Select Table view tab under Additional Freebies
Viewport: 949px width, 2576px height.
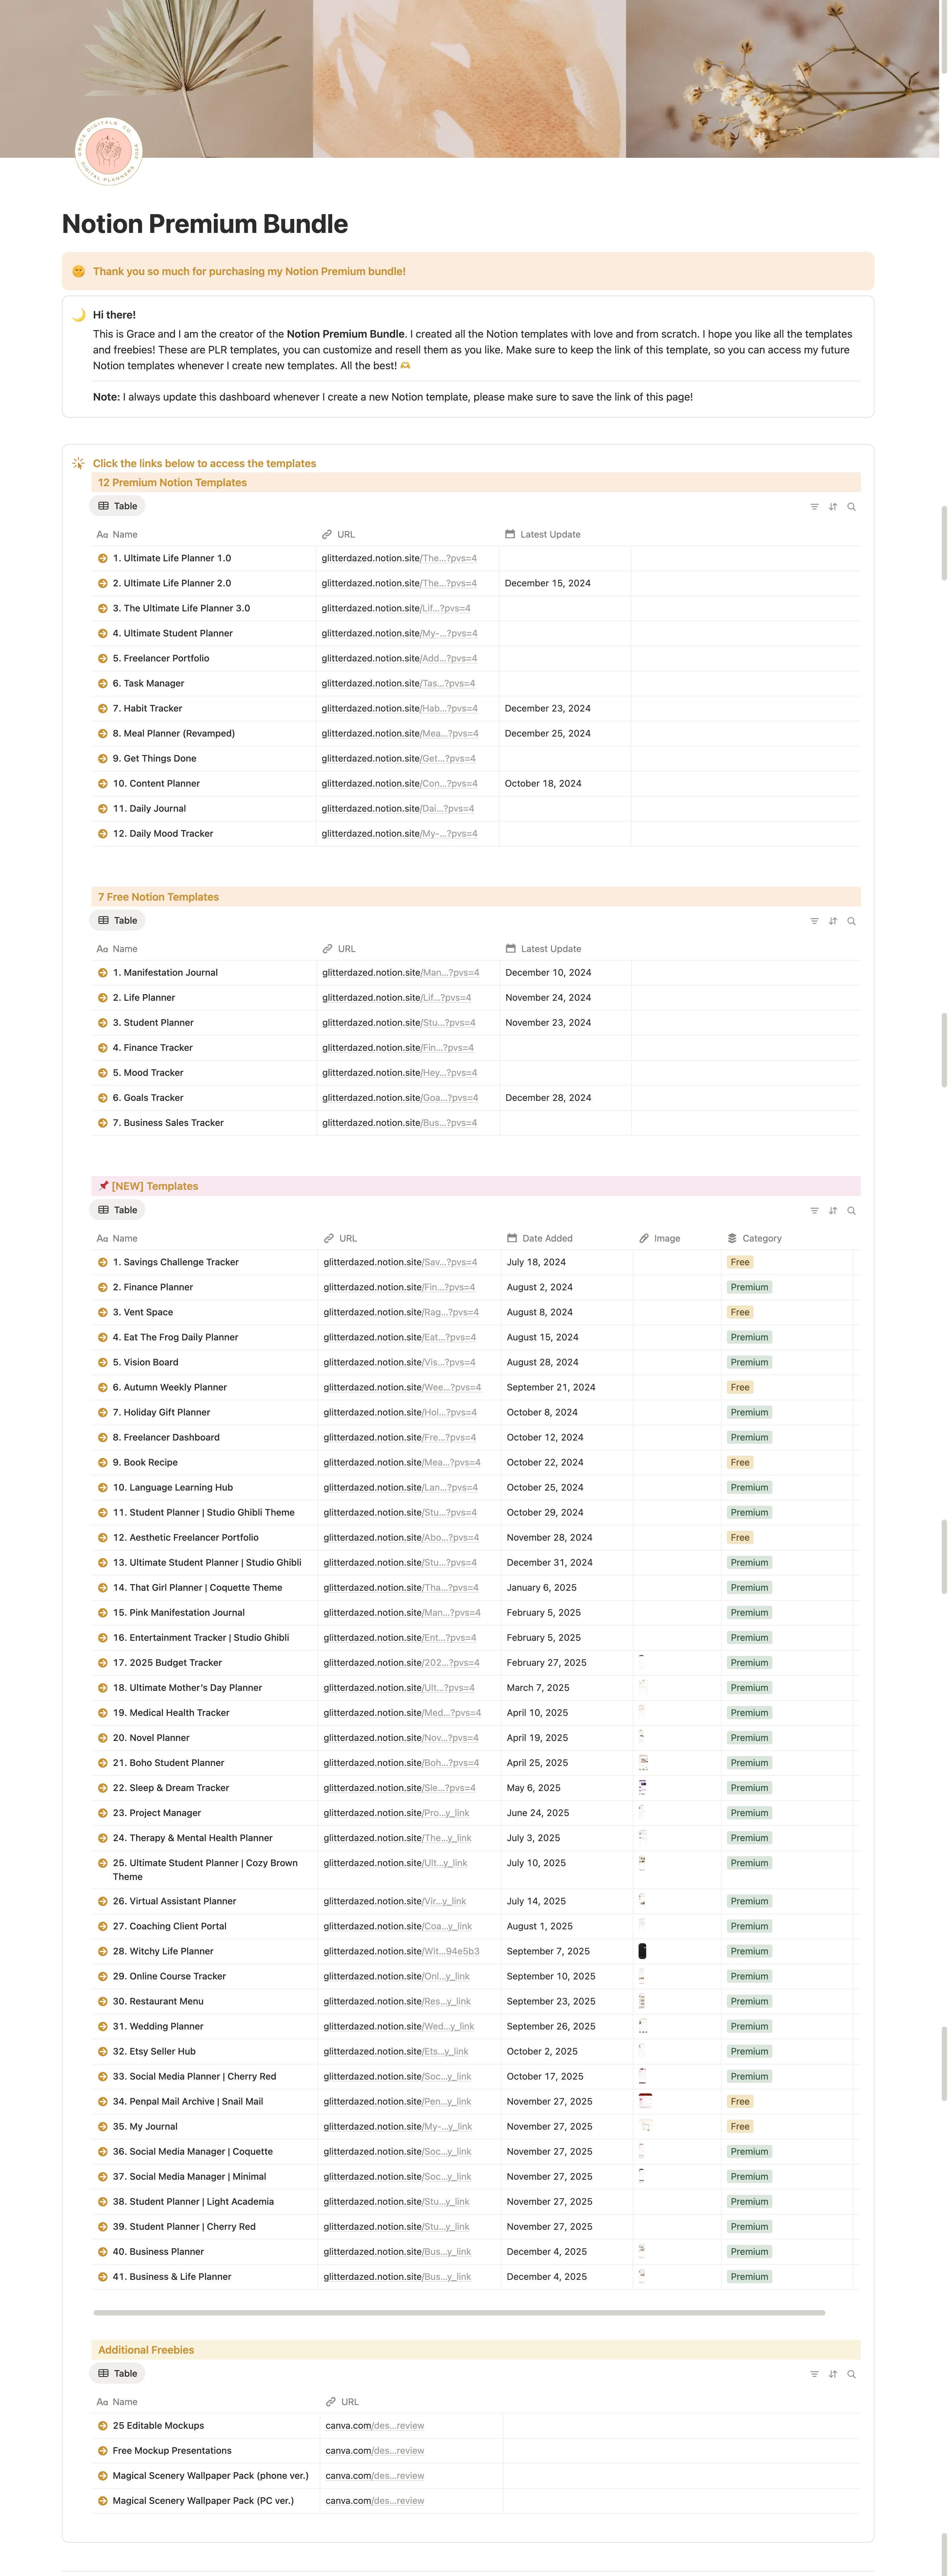[118, 2373]
